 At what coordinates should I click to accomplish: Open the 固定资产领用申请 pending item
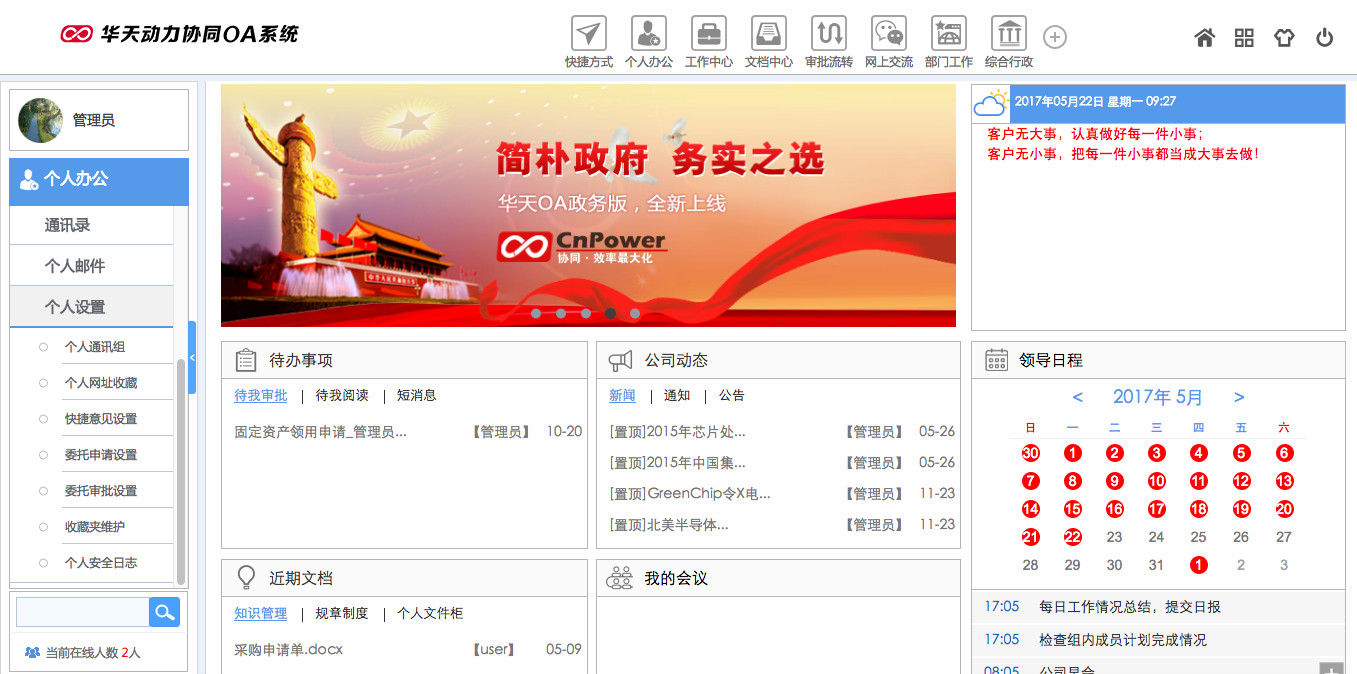[x=320, y=432]
